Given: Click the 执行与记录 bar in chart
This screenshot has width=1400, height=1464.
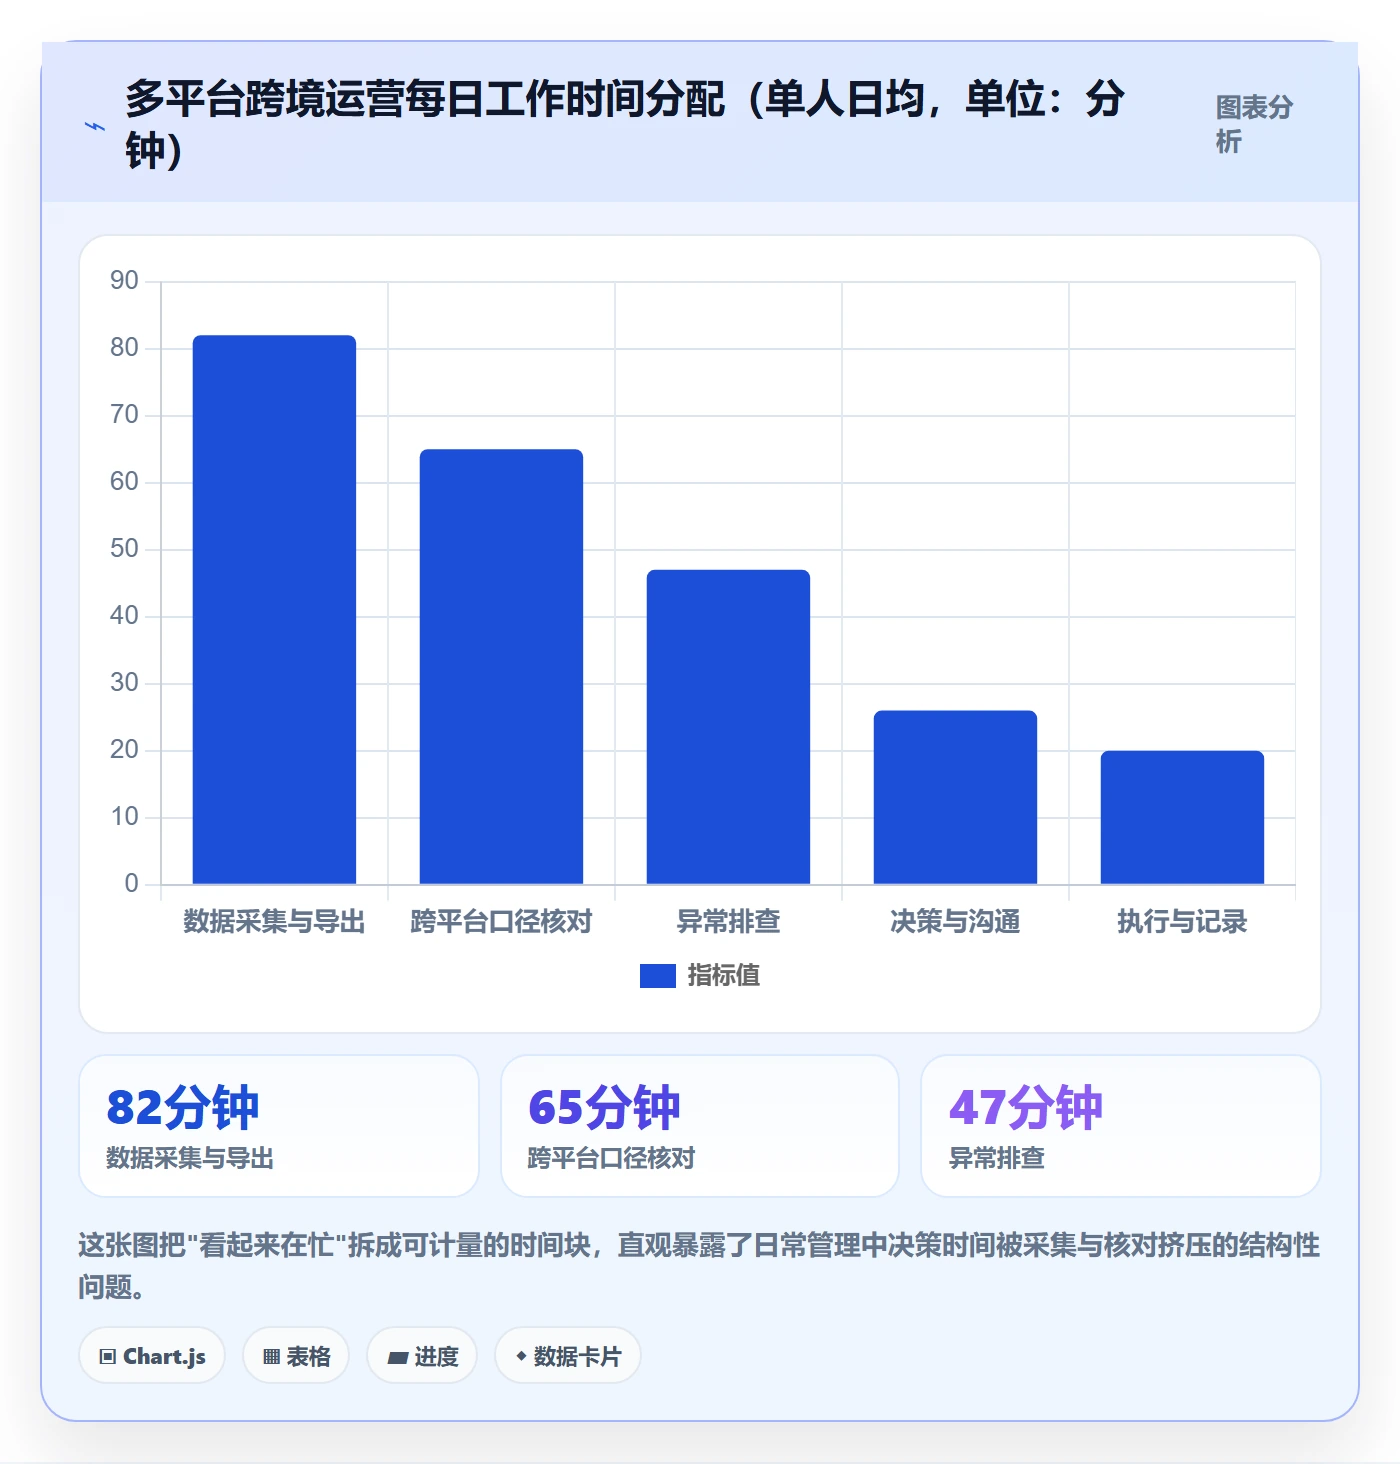Looking at the screenshot, I should point(1182,817).
